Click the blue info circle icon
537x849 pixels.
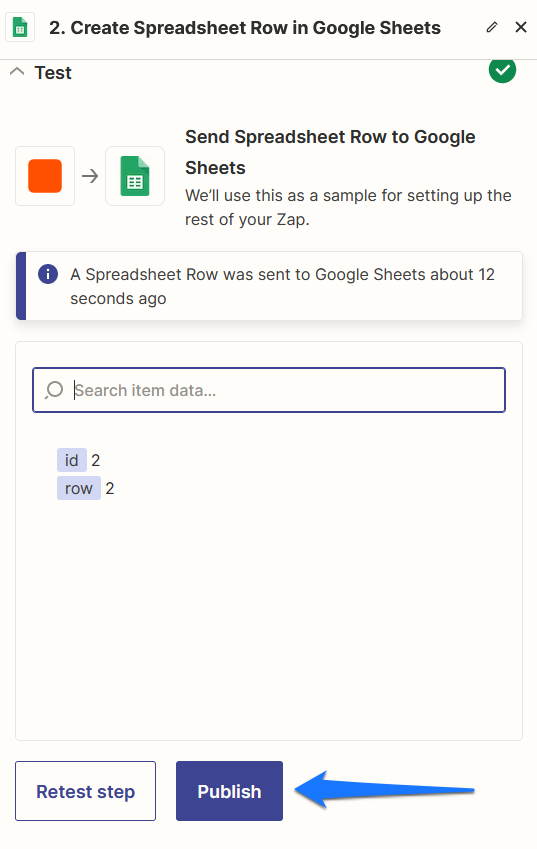(x=48, y=274)
